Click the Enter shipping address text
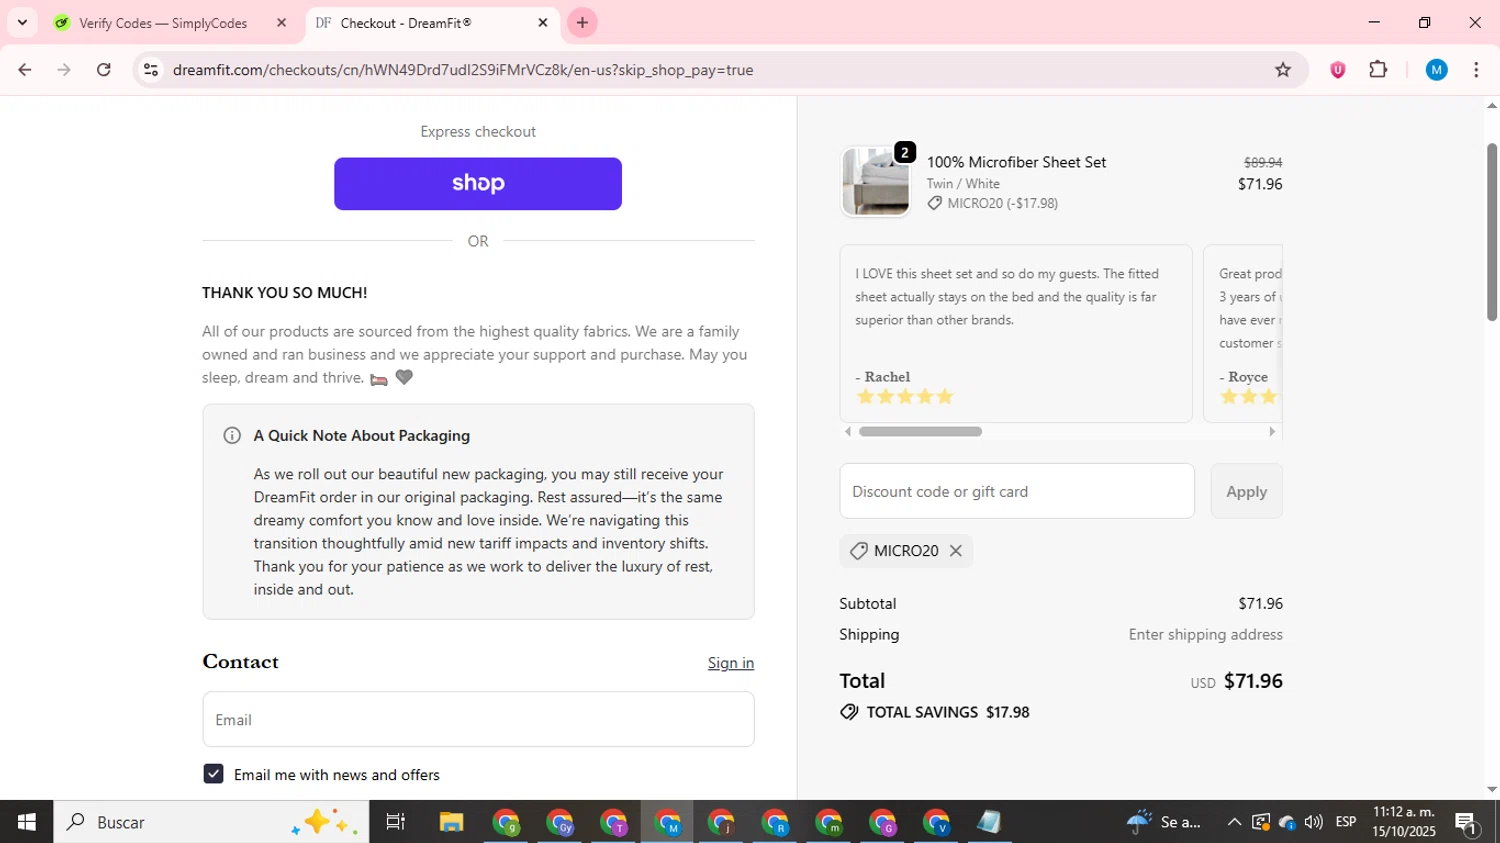 click(1205, 634)
